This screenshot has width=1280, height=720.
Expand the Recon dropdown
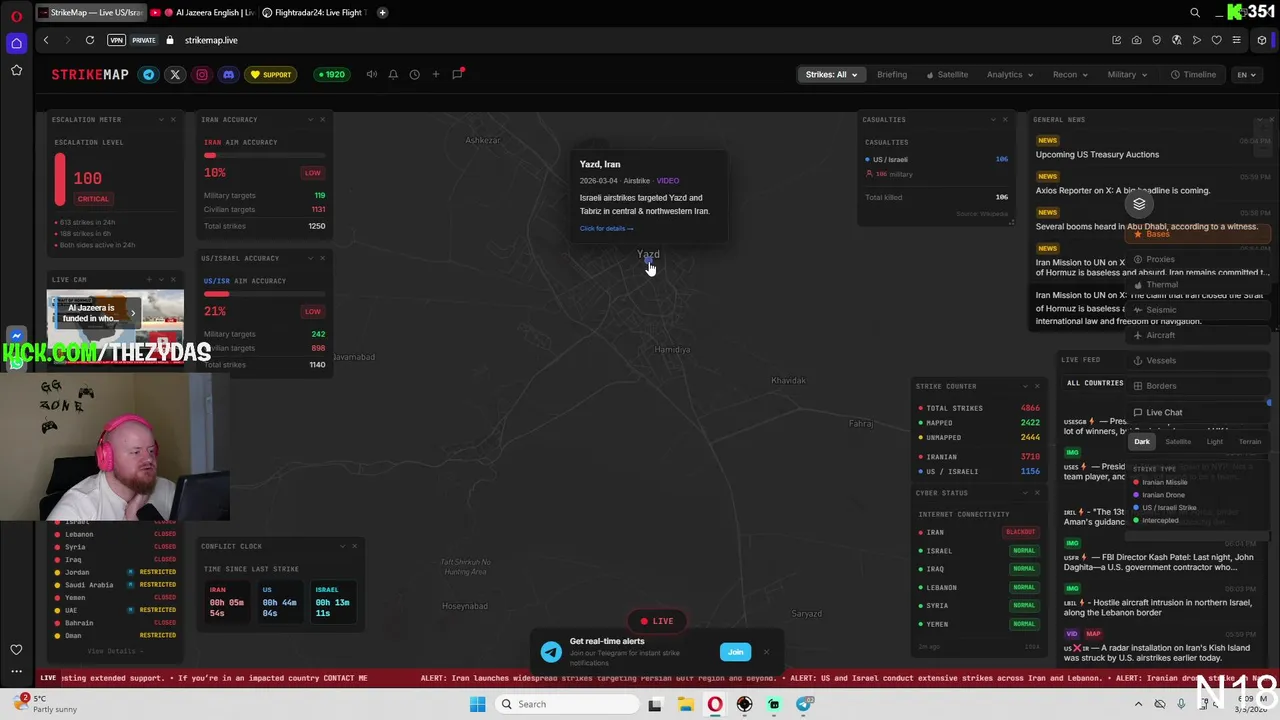click(x=1070, y=74)
